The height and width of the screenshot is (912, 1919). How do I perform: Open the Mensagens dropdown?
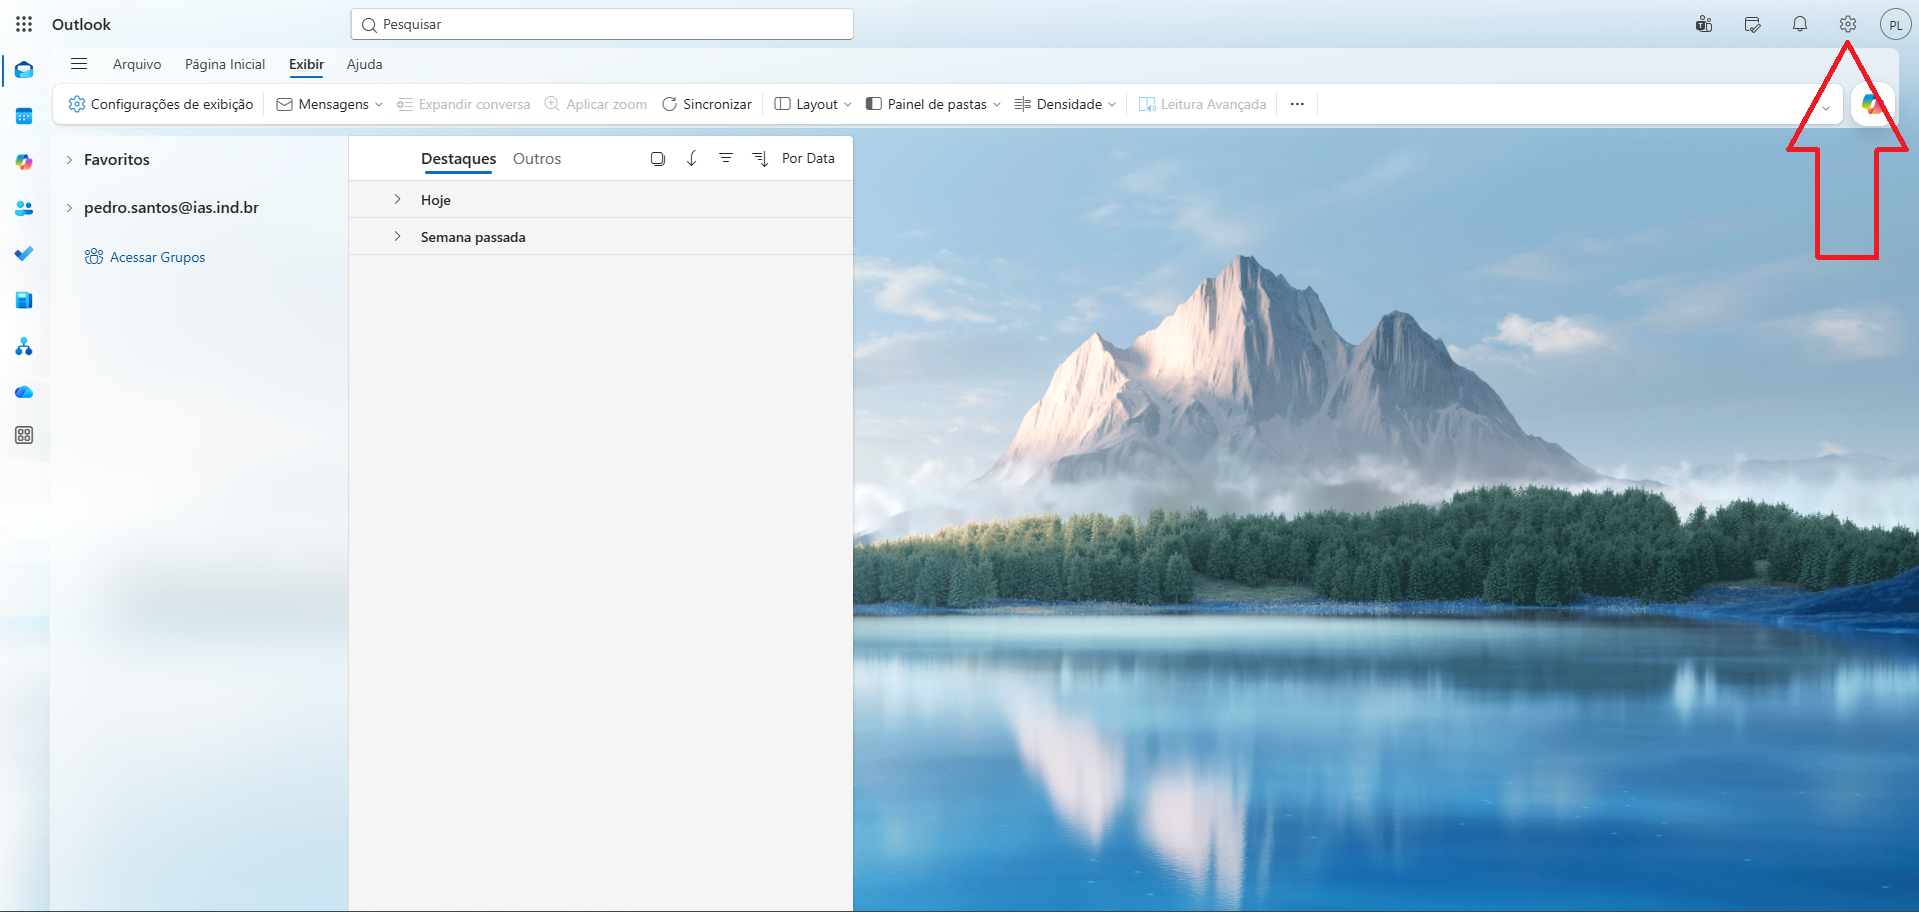(x=330, y=104)
